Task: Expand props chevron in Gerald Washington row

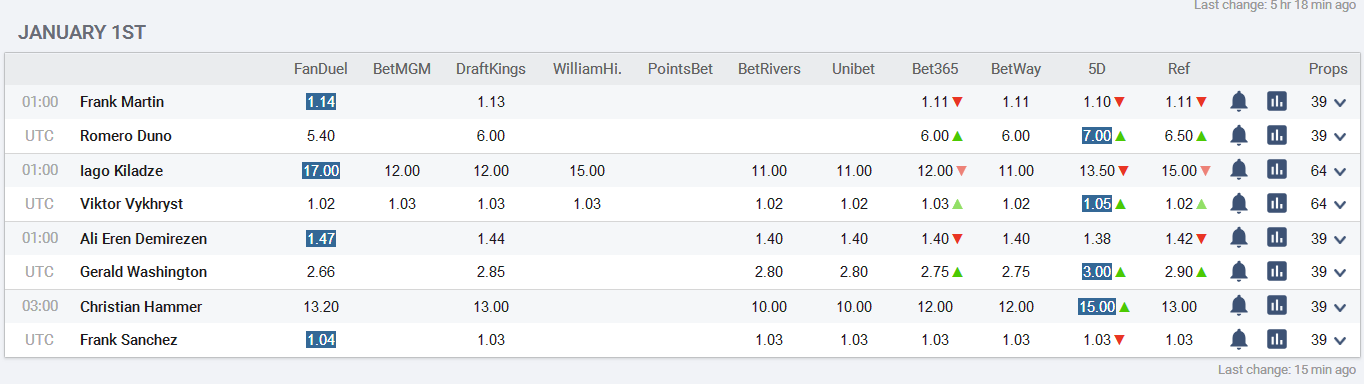Action: click(x=1340, y=272)
